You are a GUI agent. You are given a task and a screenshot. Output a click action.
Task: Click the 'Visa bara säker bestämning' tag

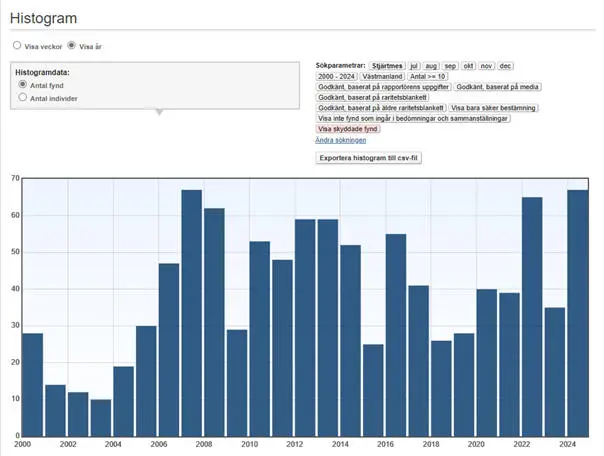pyautogui.click(x=494, y=108)
